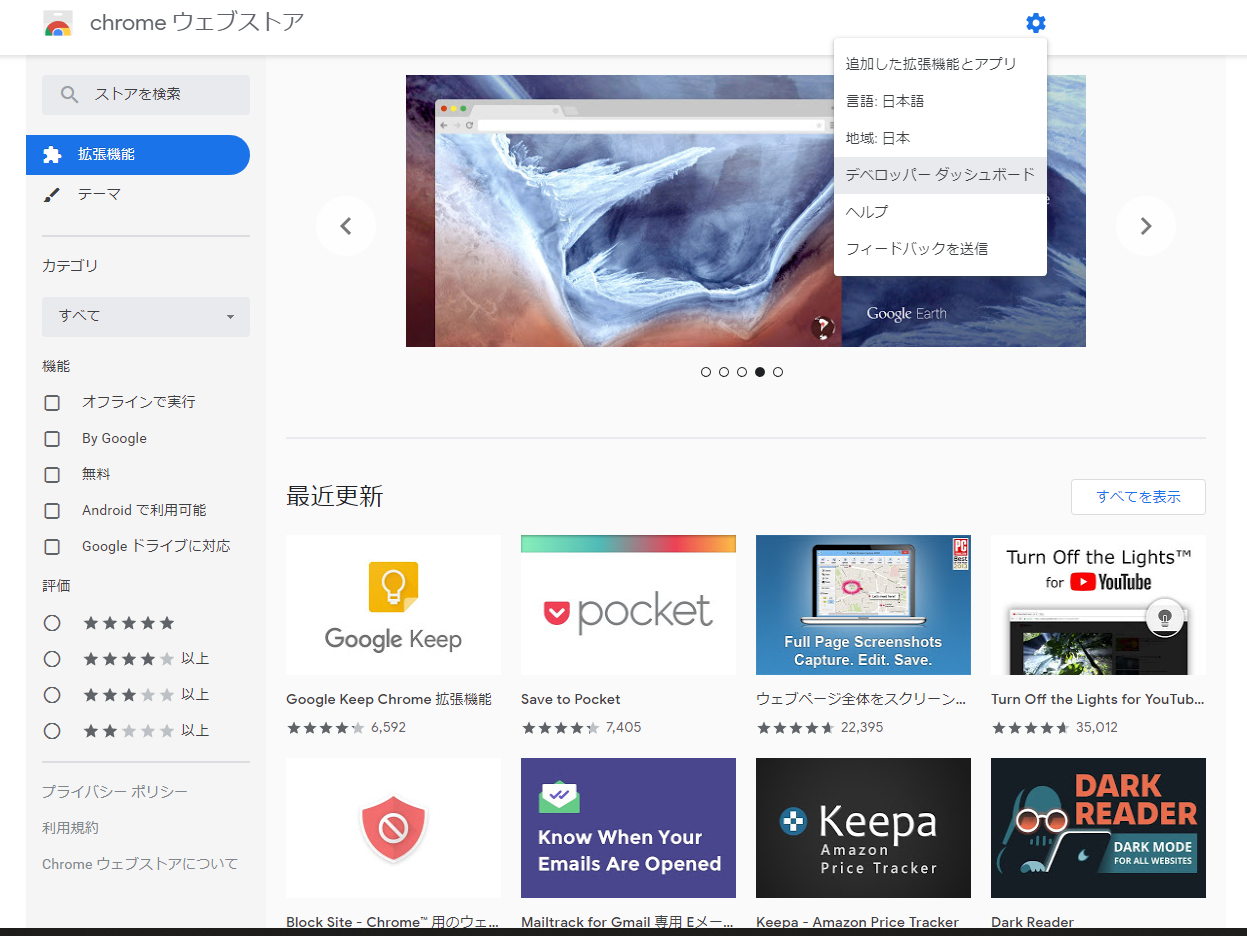Open 追加した拡張機能とアプリ menu item
This screenshot has width=1247, height=936.
(x=940, y=64)
